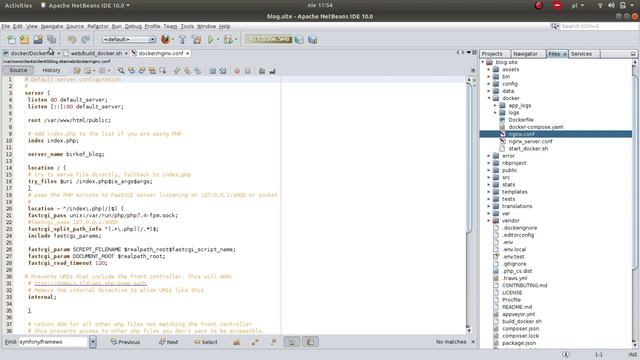This screenshot has height=360, width=640.
Task: Click the Files panel vertical scrollbar
Action: click(x=635, y=203)
